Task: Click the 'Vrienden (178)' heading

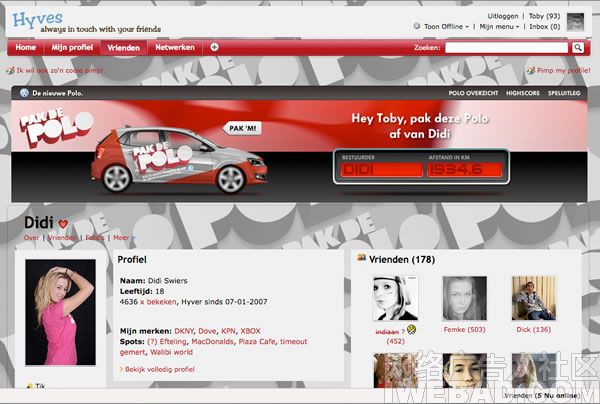Action: pyautogui.click(x=402, y=259)
